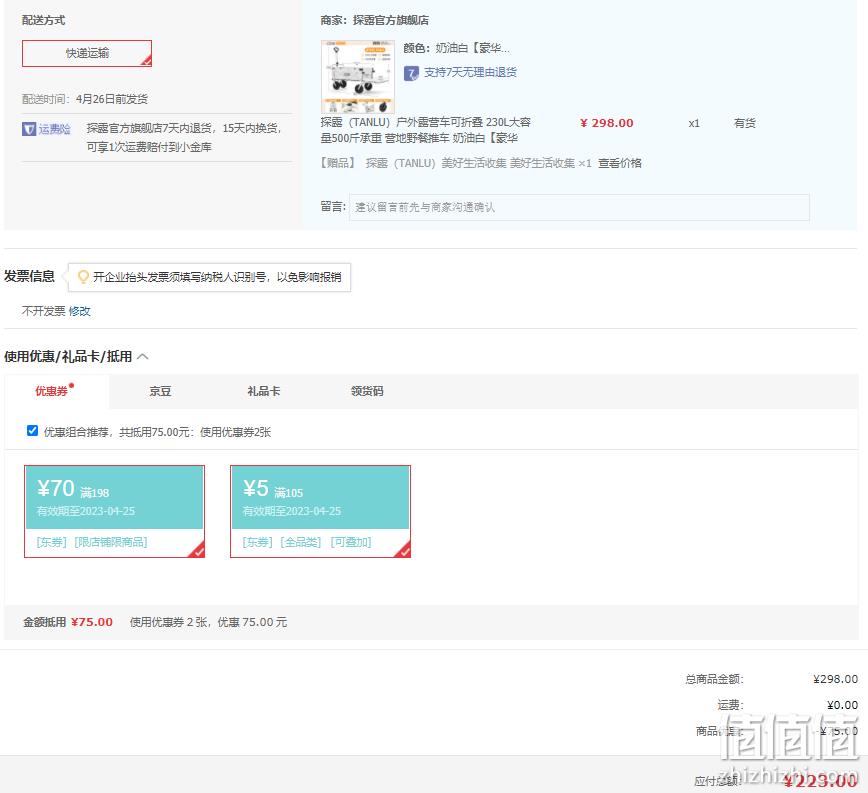The height and width of the screenshot is (793, 868).
Task: Open the 运费险 link
Action: pos(54,129)
